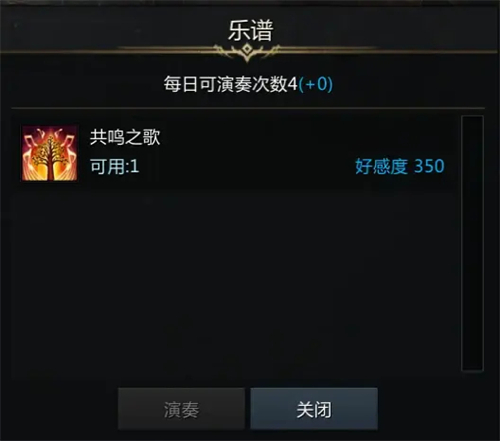Select the 共鸣之歌 song name
Screen dimensions: 500x441
coord(125,137)
